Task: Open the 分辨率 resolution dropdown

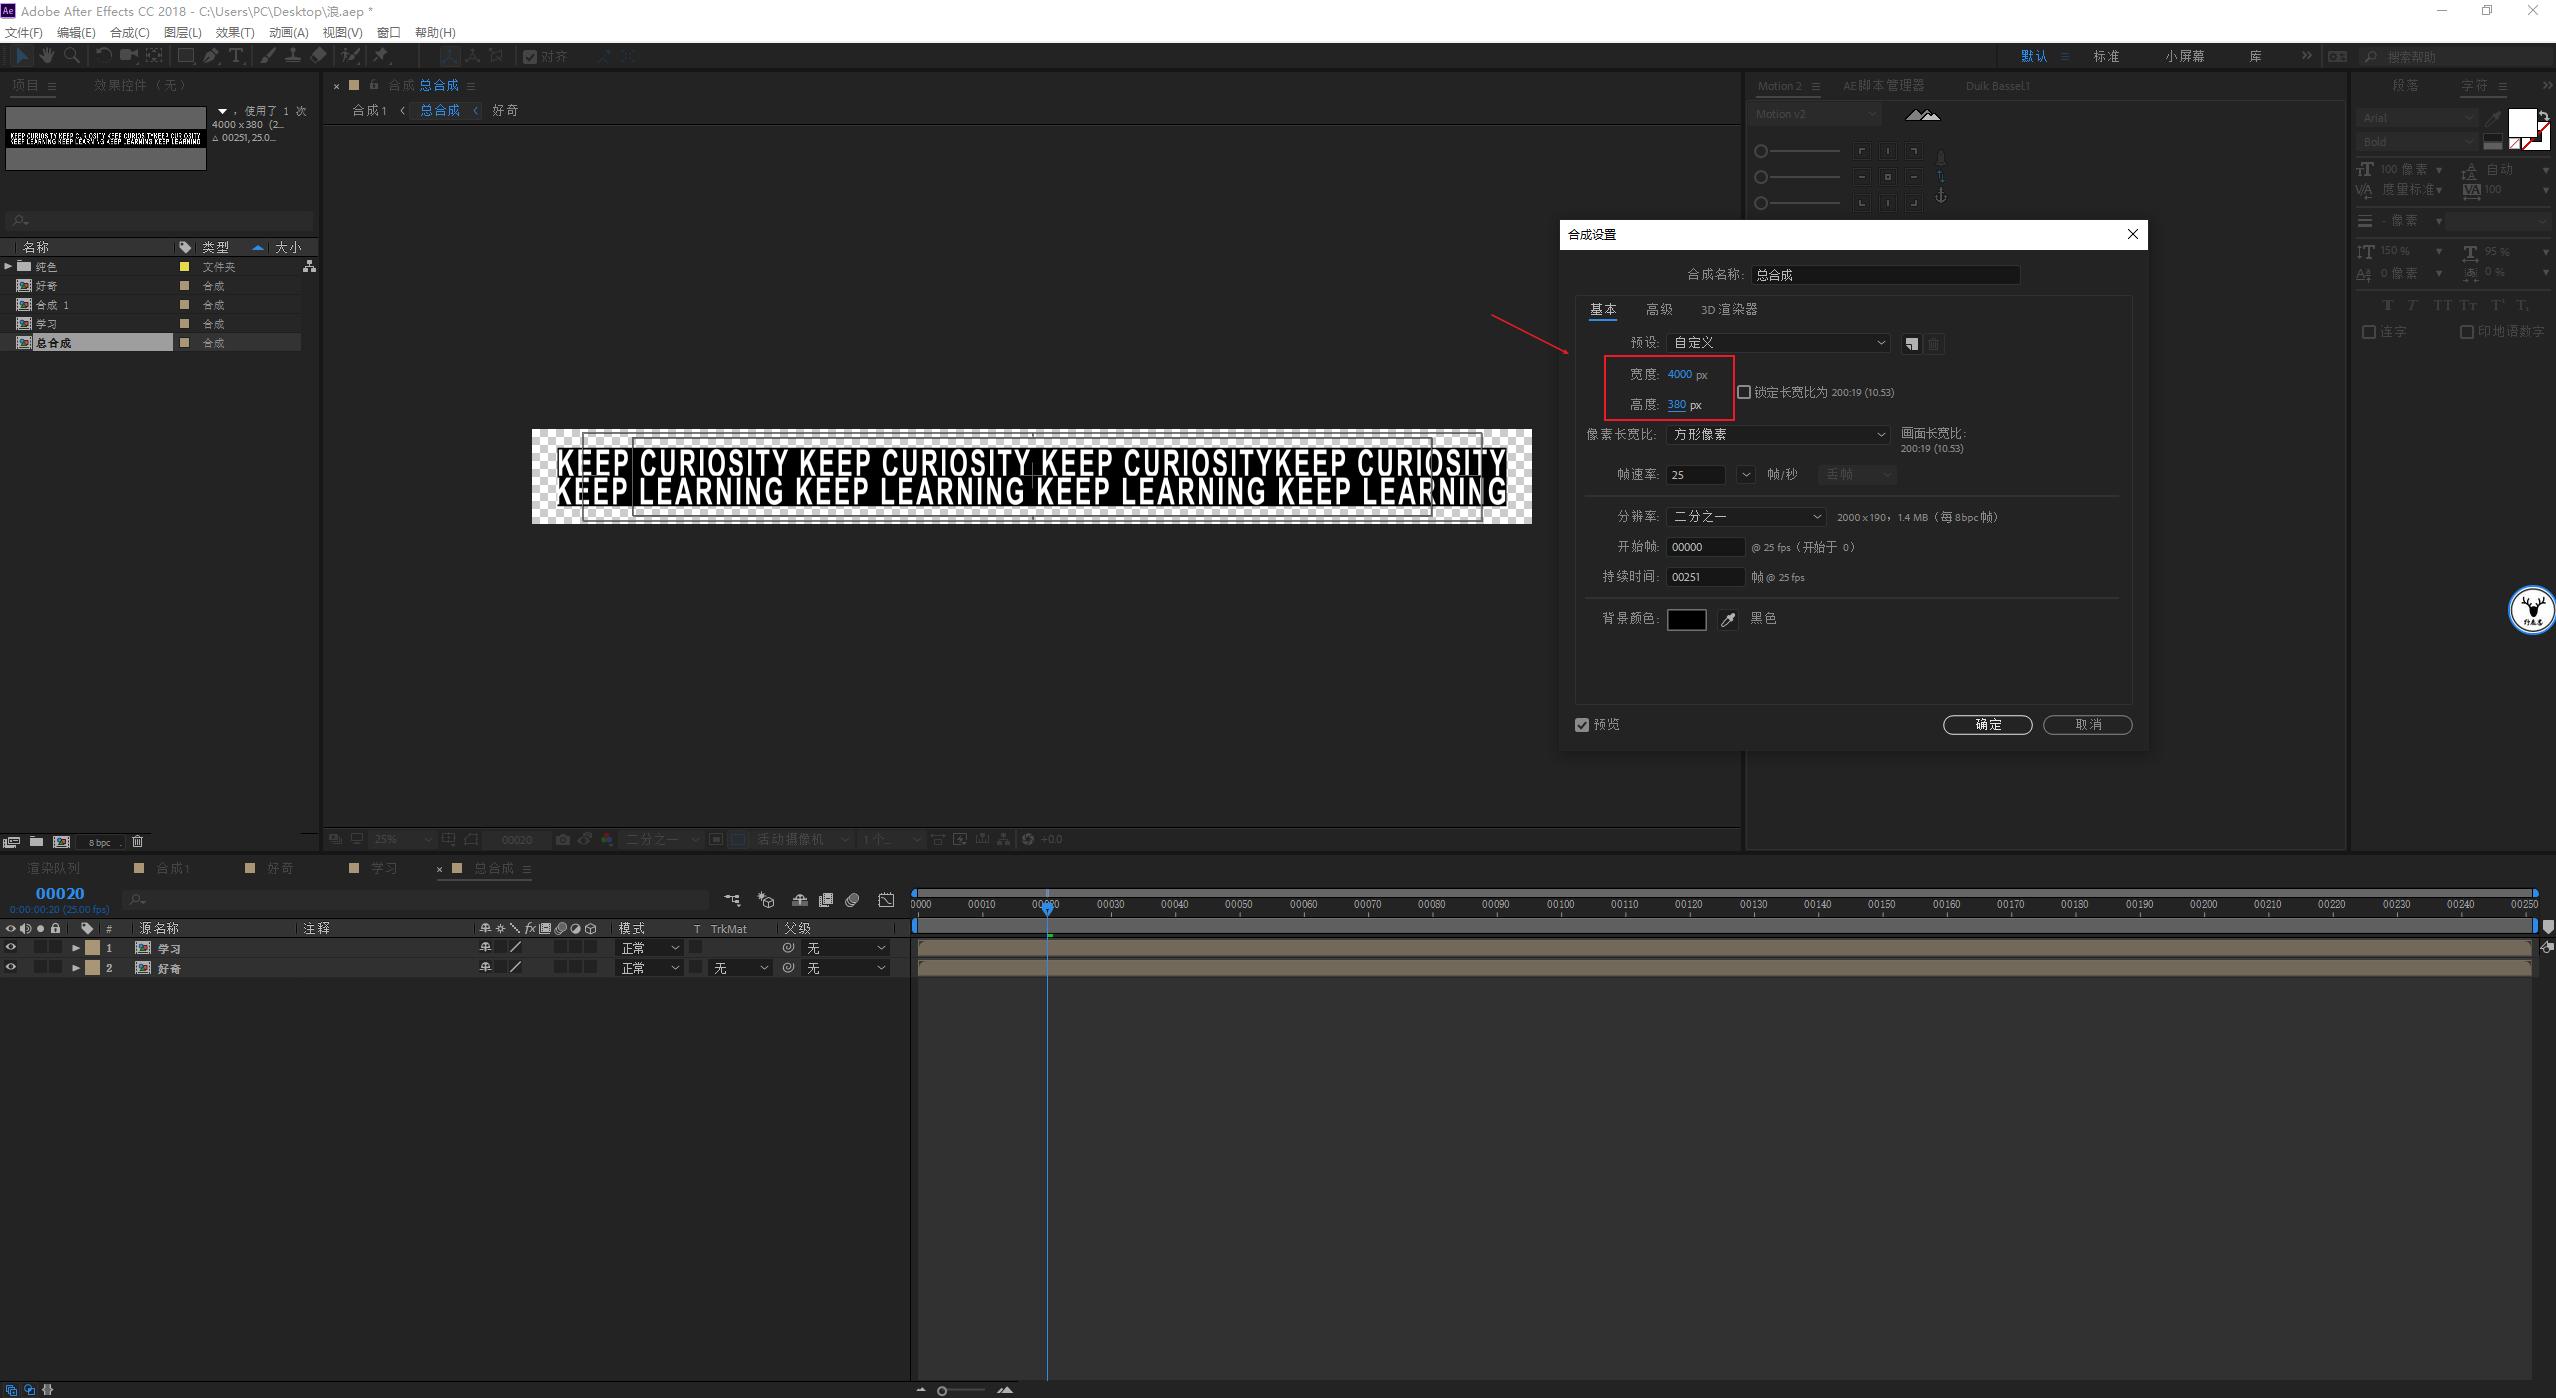Action: (1746, 517)
